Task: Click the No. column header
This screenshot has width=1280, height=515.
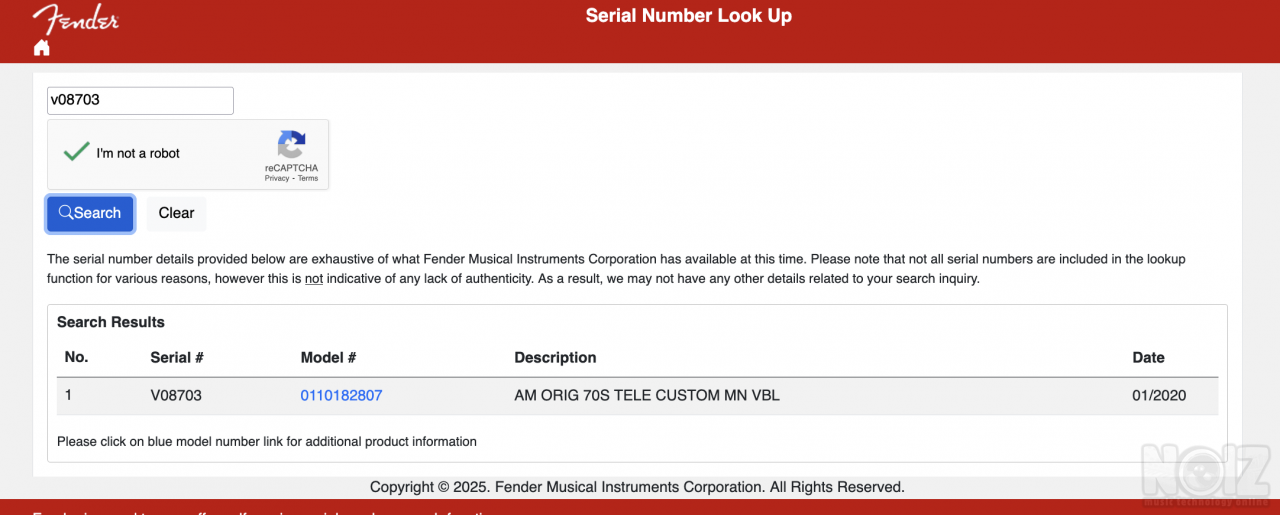Action: click(x=76, y=357)
